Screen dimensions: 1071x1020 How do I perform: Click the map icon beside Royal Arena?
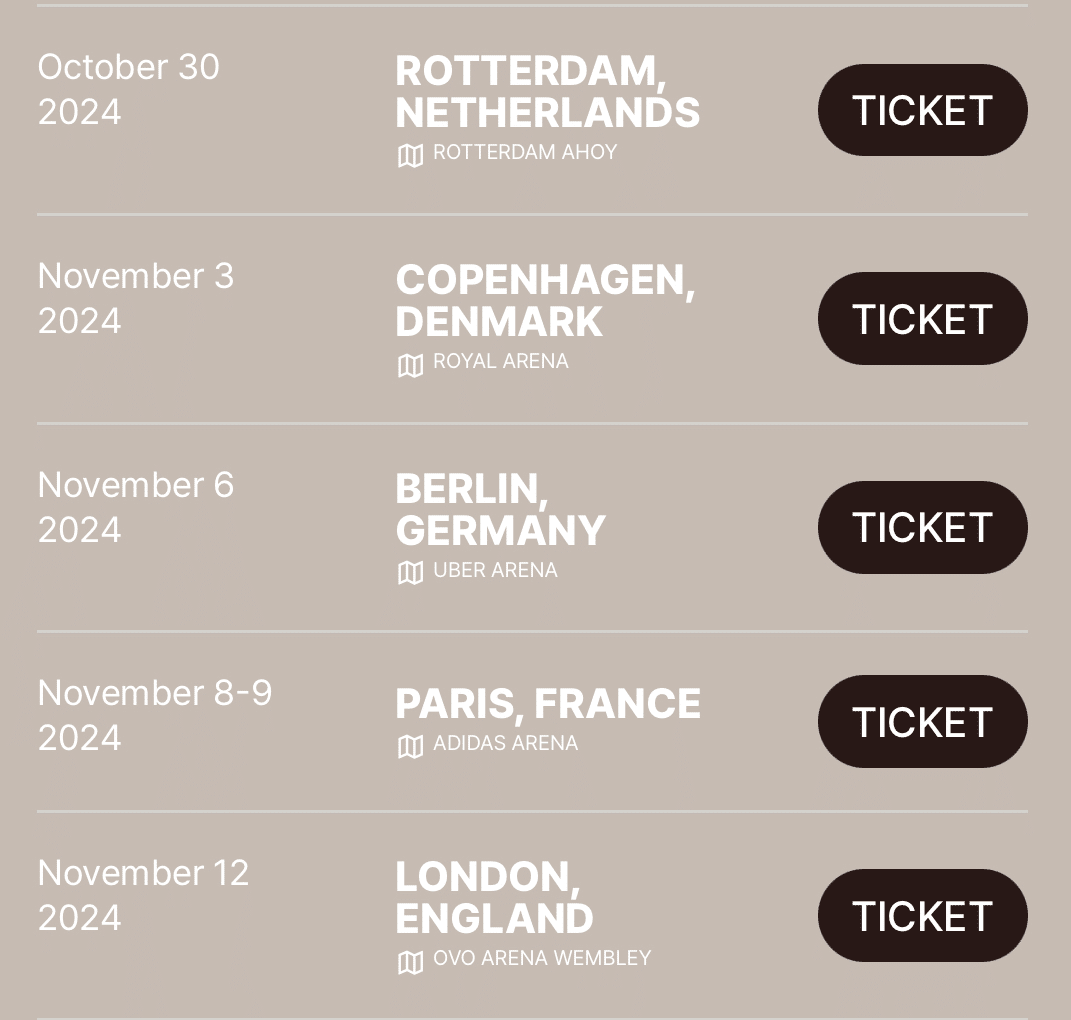coord(411,366)
